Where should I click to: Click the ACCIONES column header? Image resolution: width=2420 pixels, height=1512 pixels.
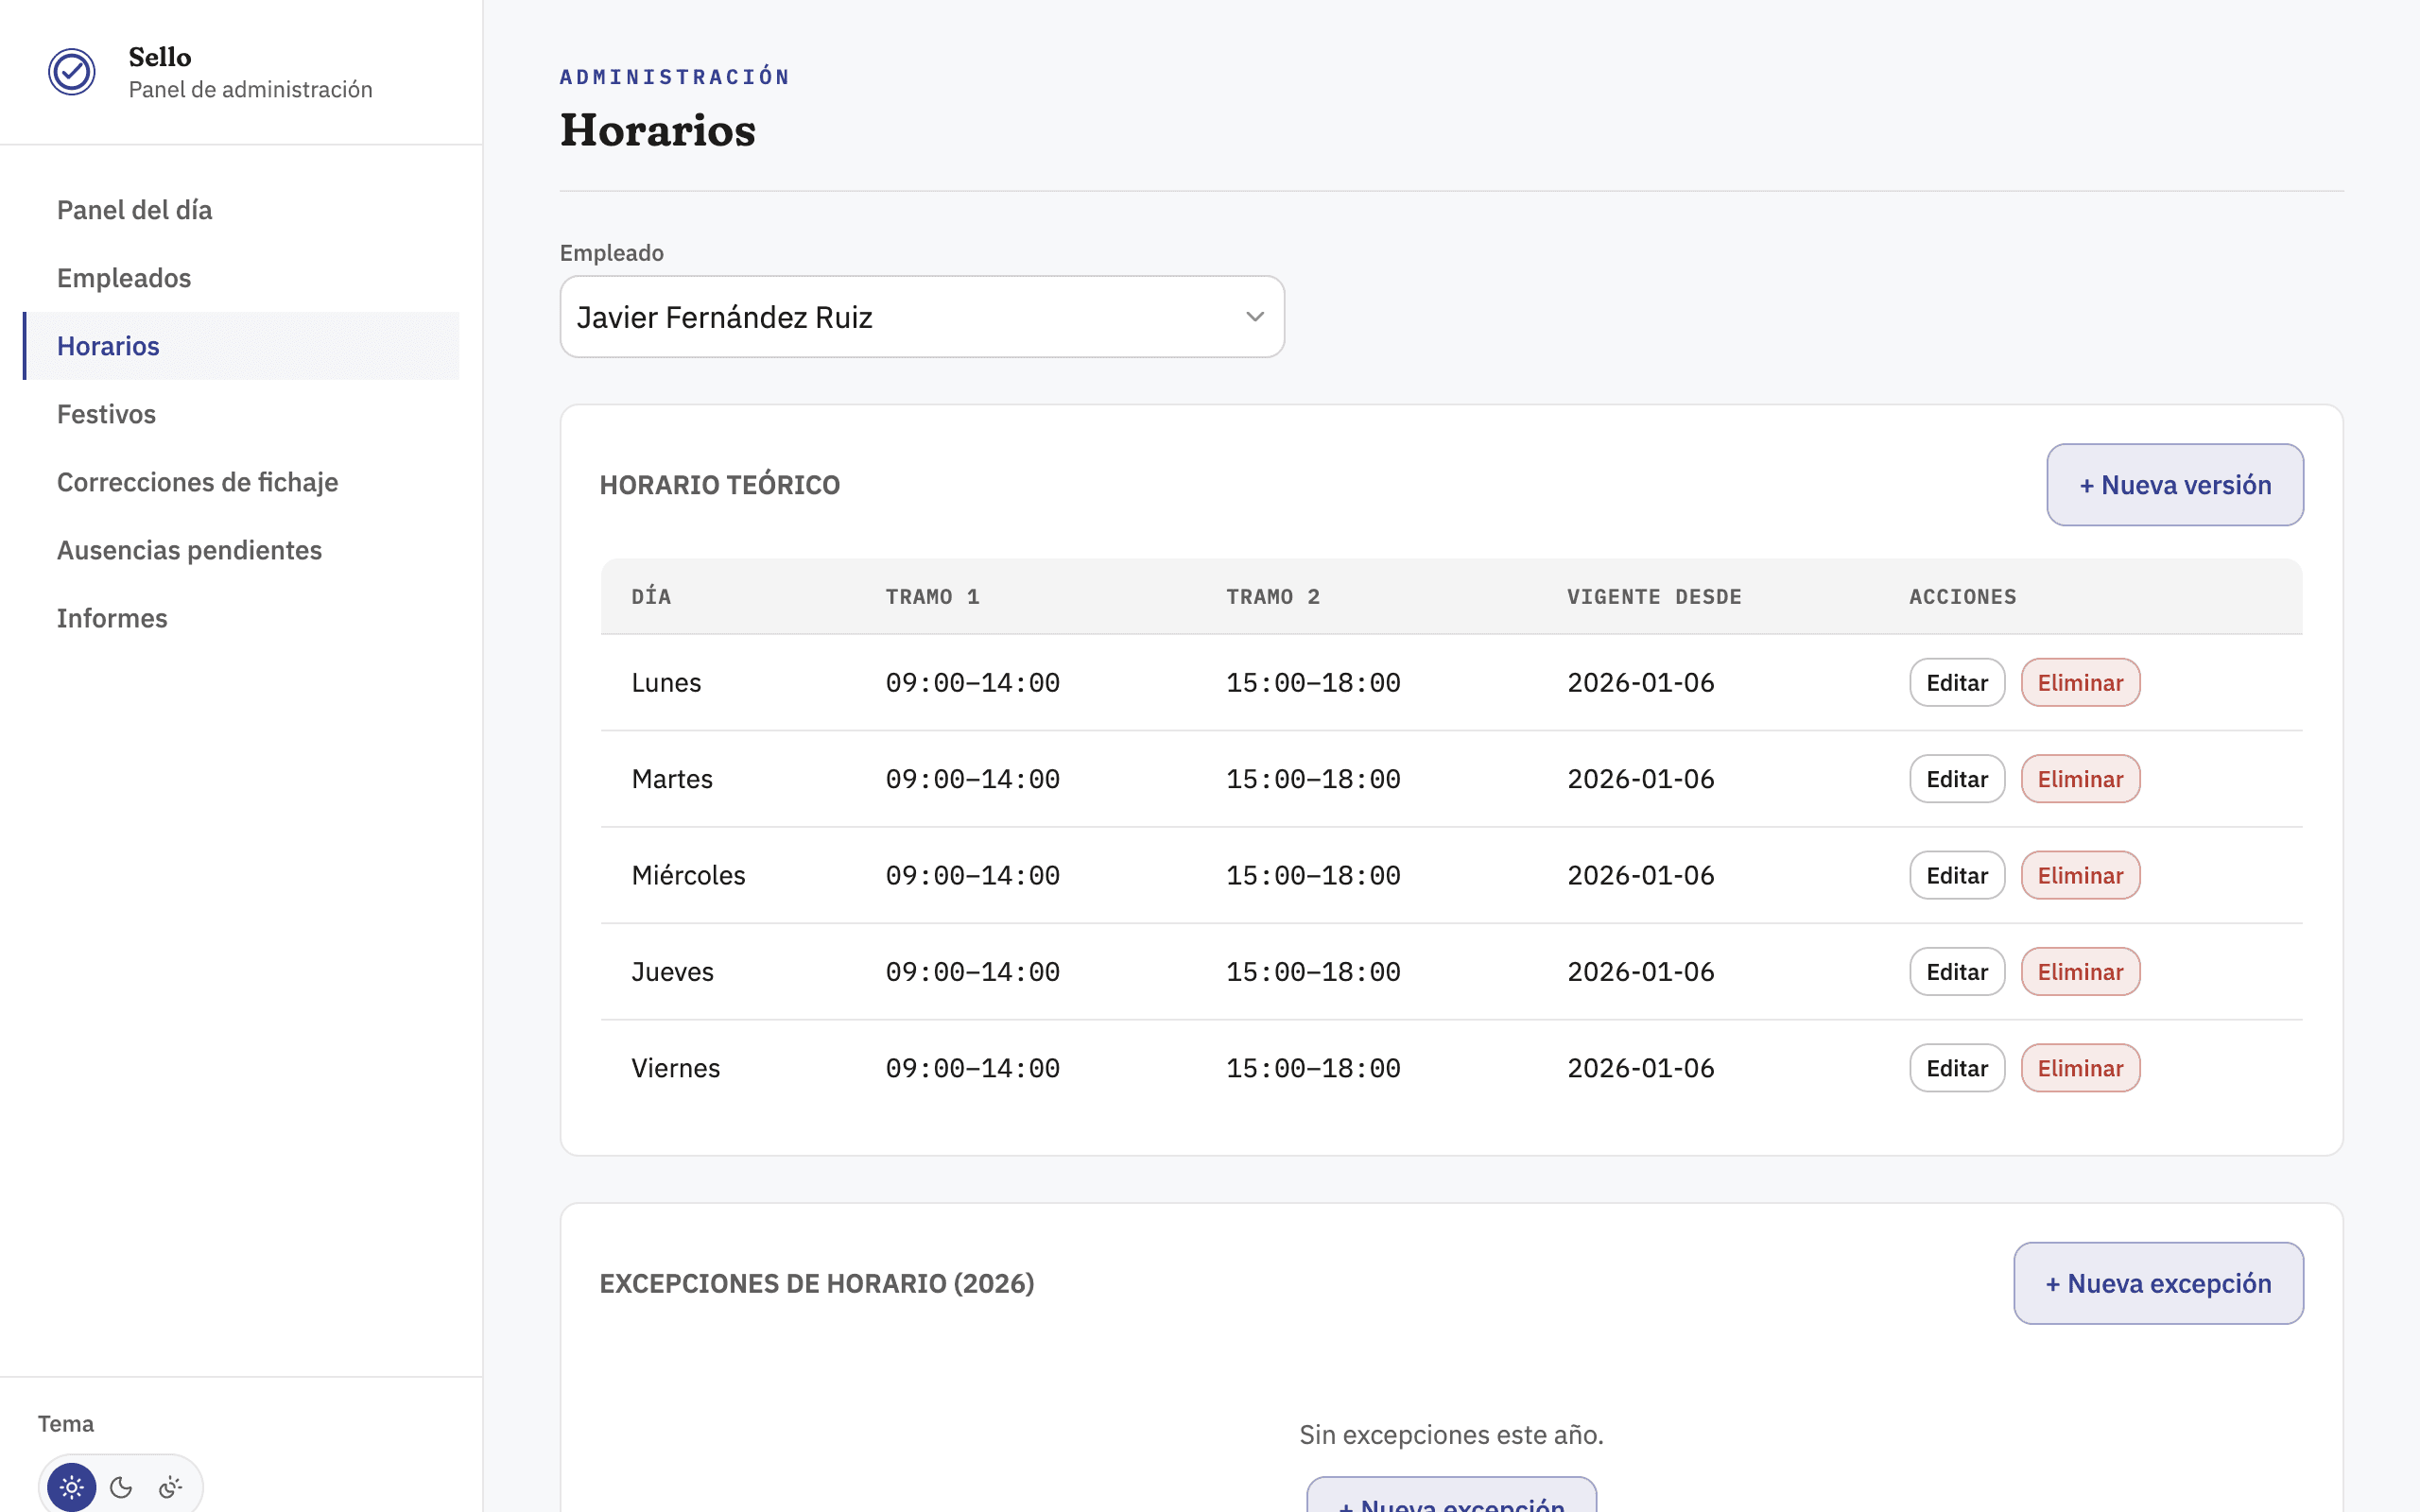click(x=1962, y=597)
